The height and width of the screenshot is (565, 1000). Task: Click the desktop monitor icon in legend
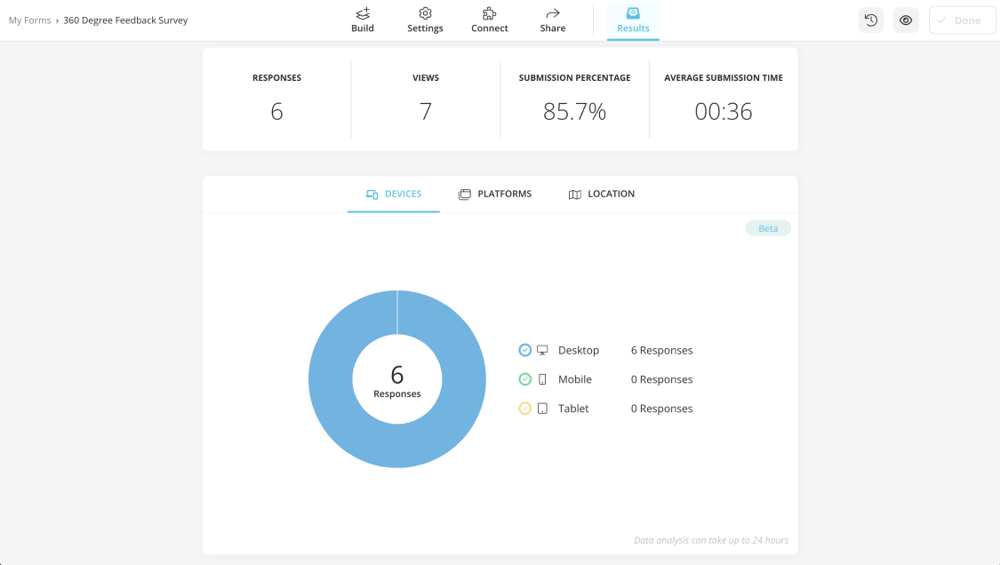(x=542, y=350)
